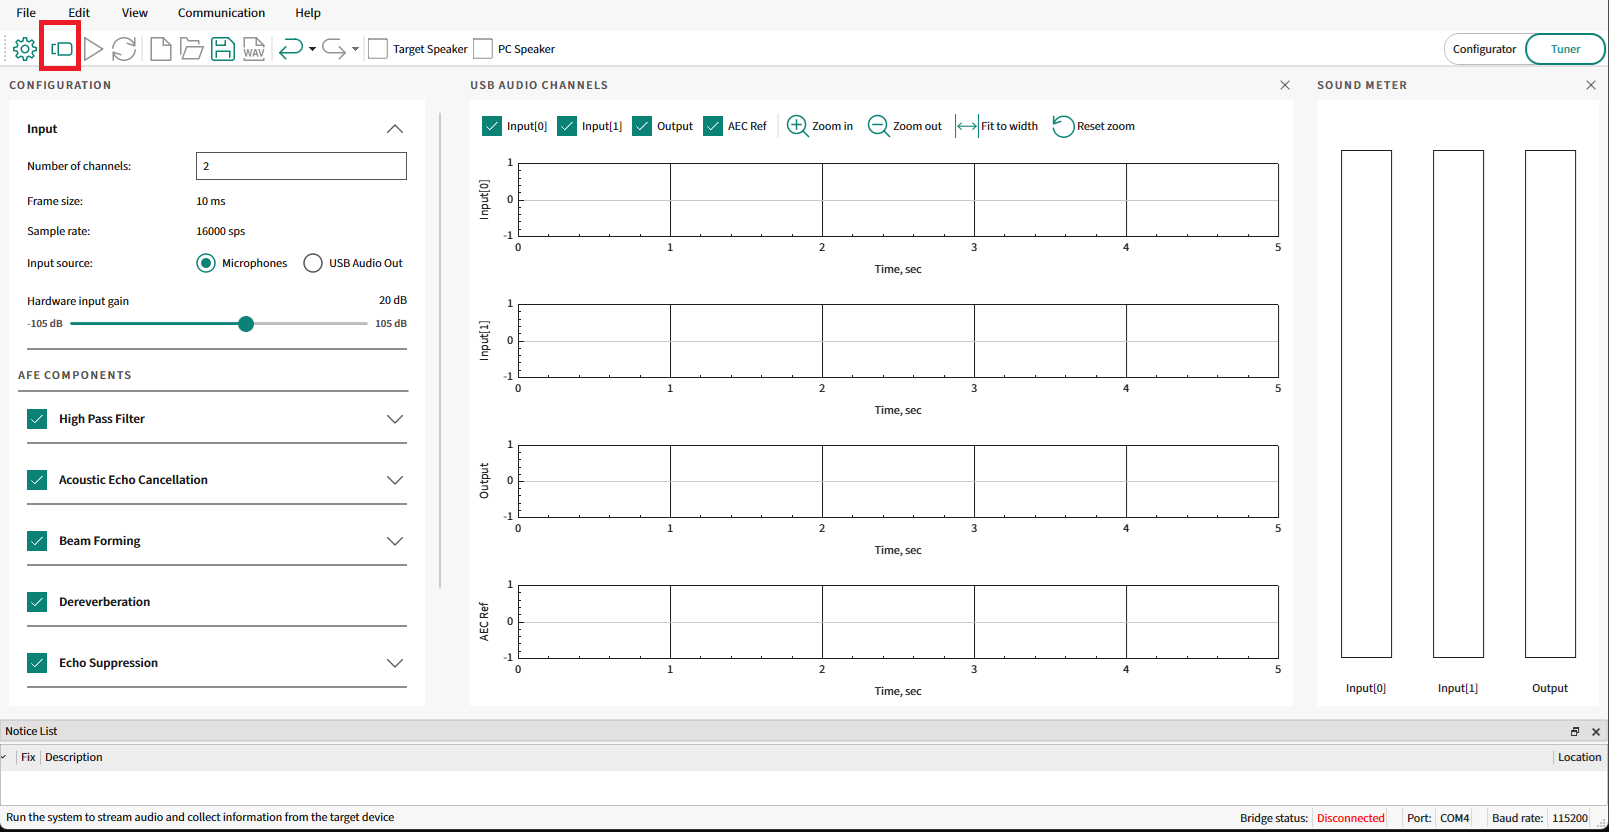The height and width of the screenshot is (832, 1609).
Task: Expand the Acoustic Echo Cancellation section
Action: click(395, 480)
